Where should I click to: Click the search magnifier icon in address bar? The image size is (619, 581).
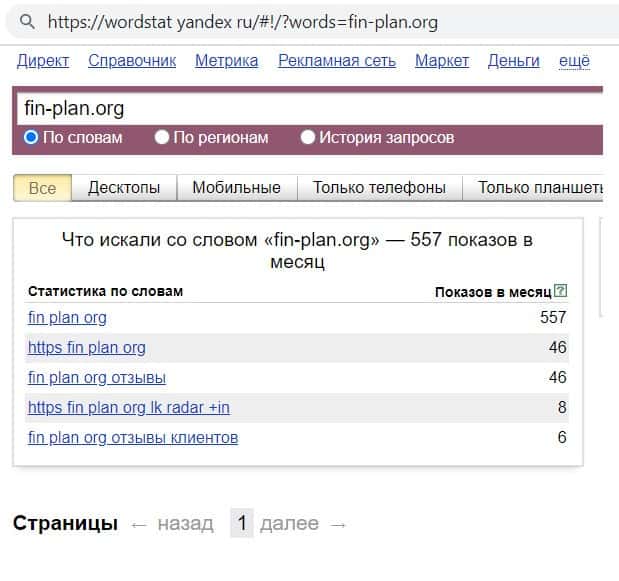(x=28, y=21)
